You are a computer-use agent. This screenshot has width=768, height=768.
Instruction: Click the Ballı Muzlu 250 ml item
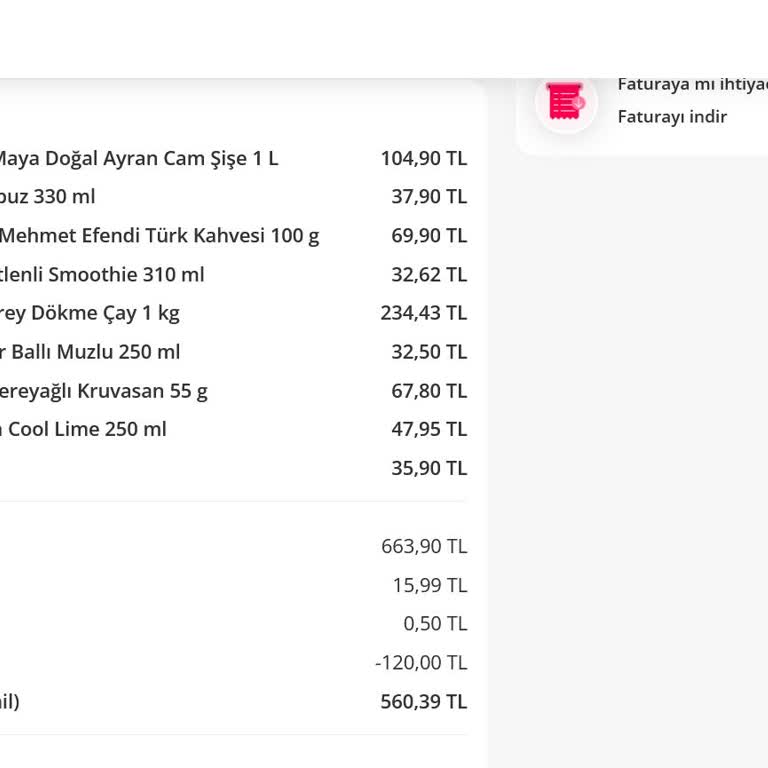(90, 352)
